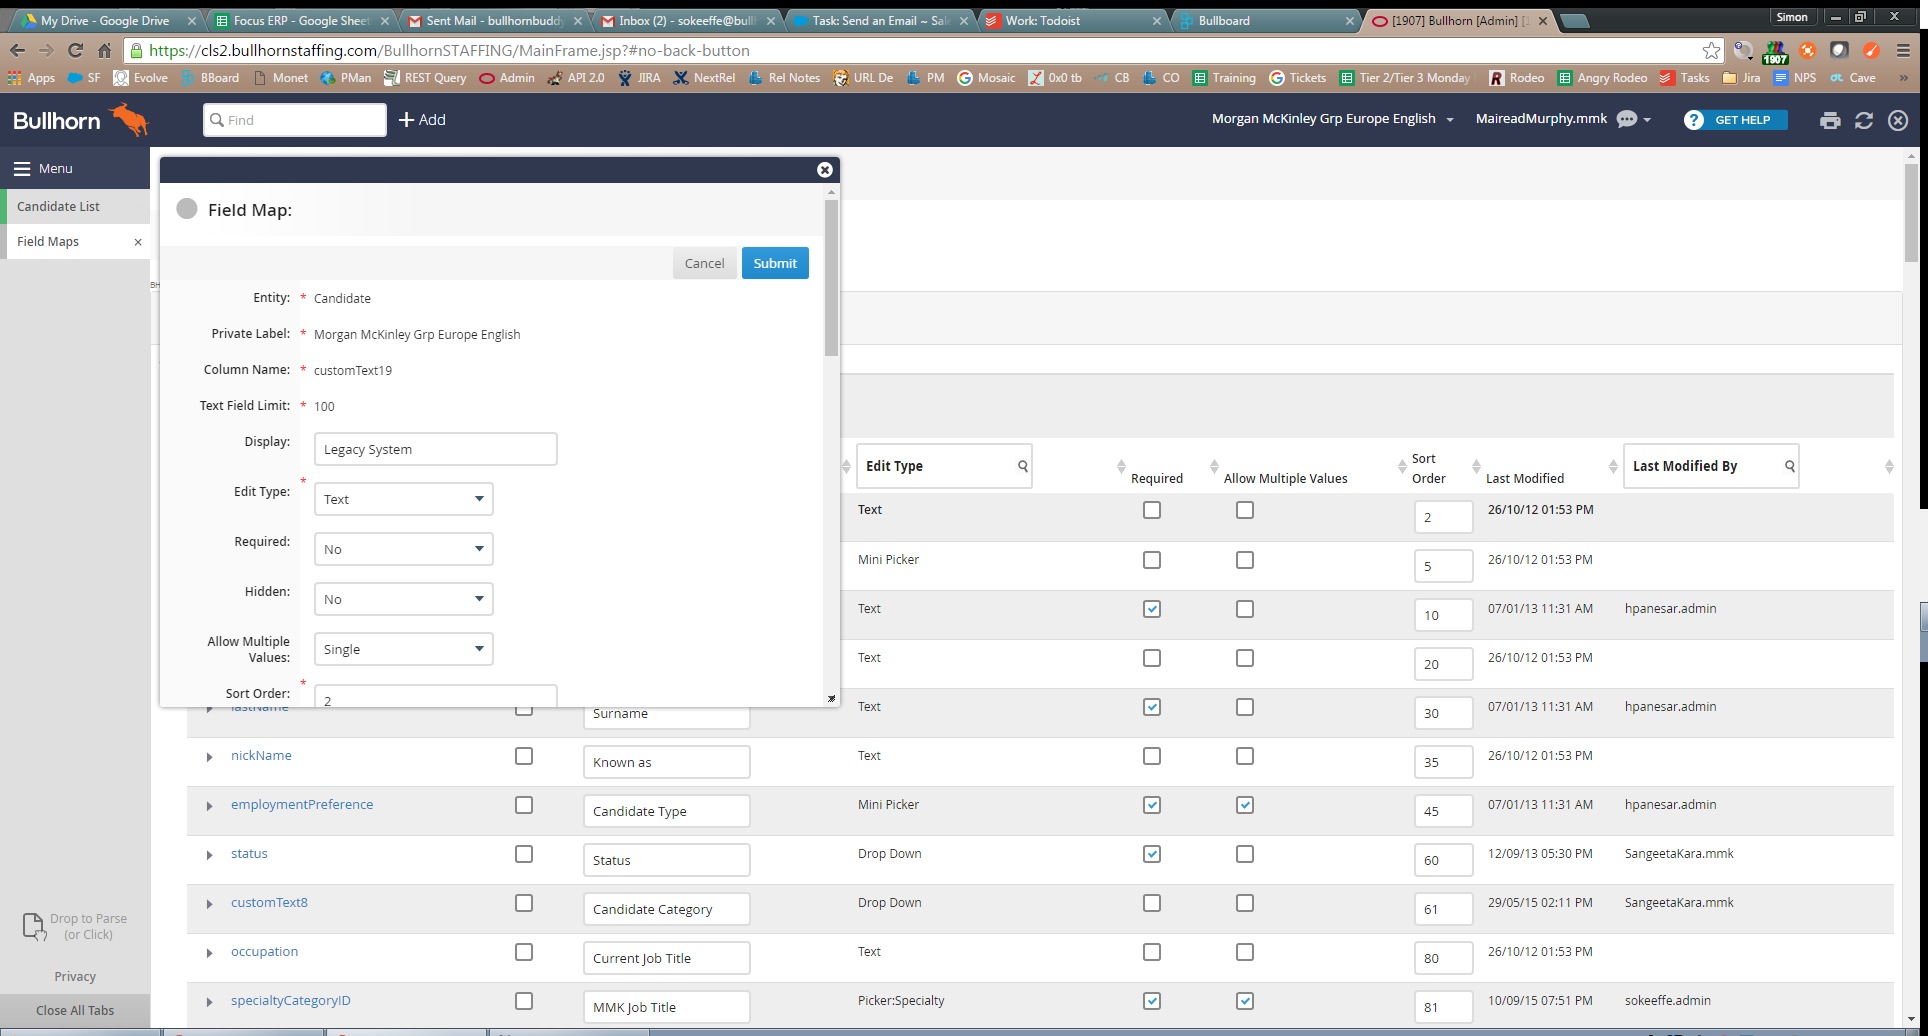Click the Cancel button in Field Map

pos(704,263)
